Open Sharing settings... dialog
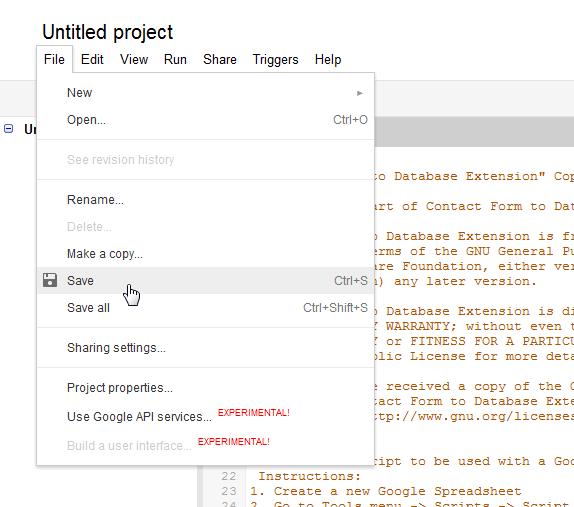 click(205, 347)
